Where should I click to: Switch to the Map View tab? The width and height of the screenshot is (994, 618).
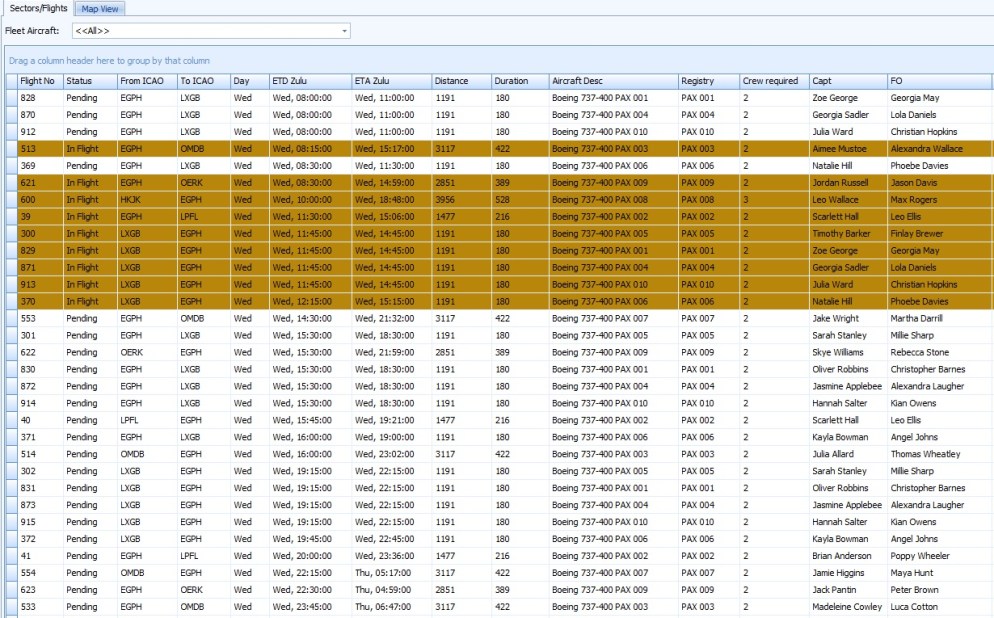tap(100, 8)
